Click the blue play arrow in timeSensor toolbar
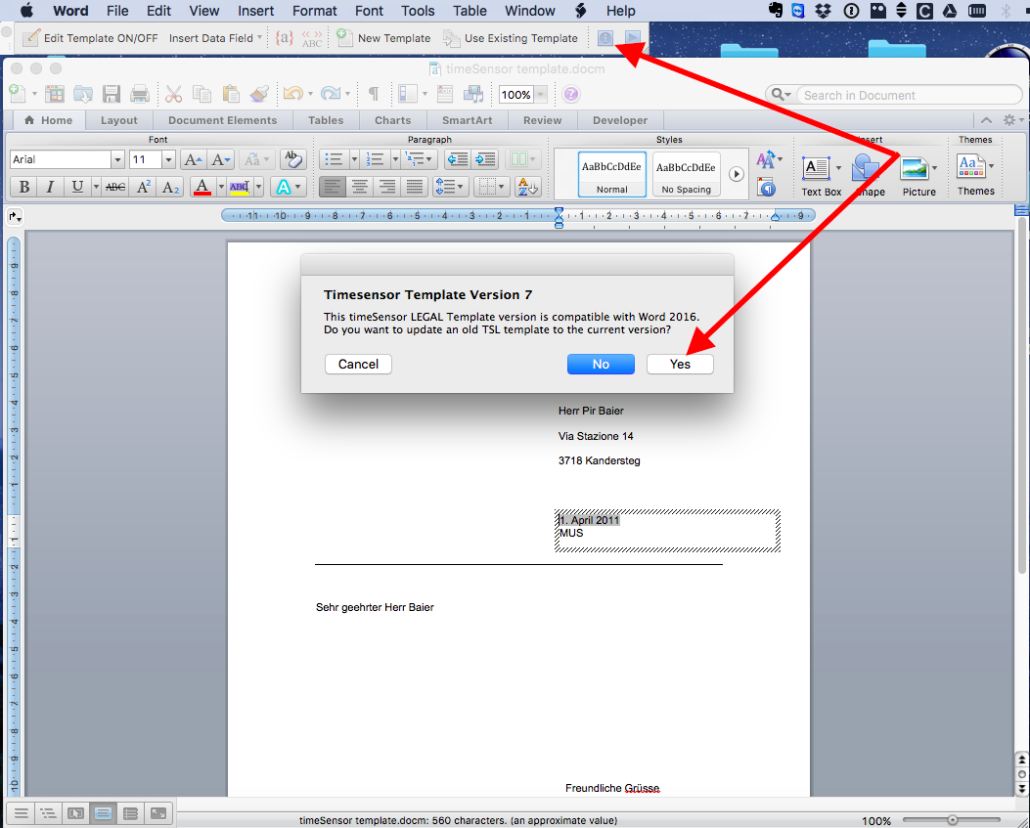This screenshot has width=1030, height=828. pyautogui.click(x=632, y=38)
